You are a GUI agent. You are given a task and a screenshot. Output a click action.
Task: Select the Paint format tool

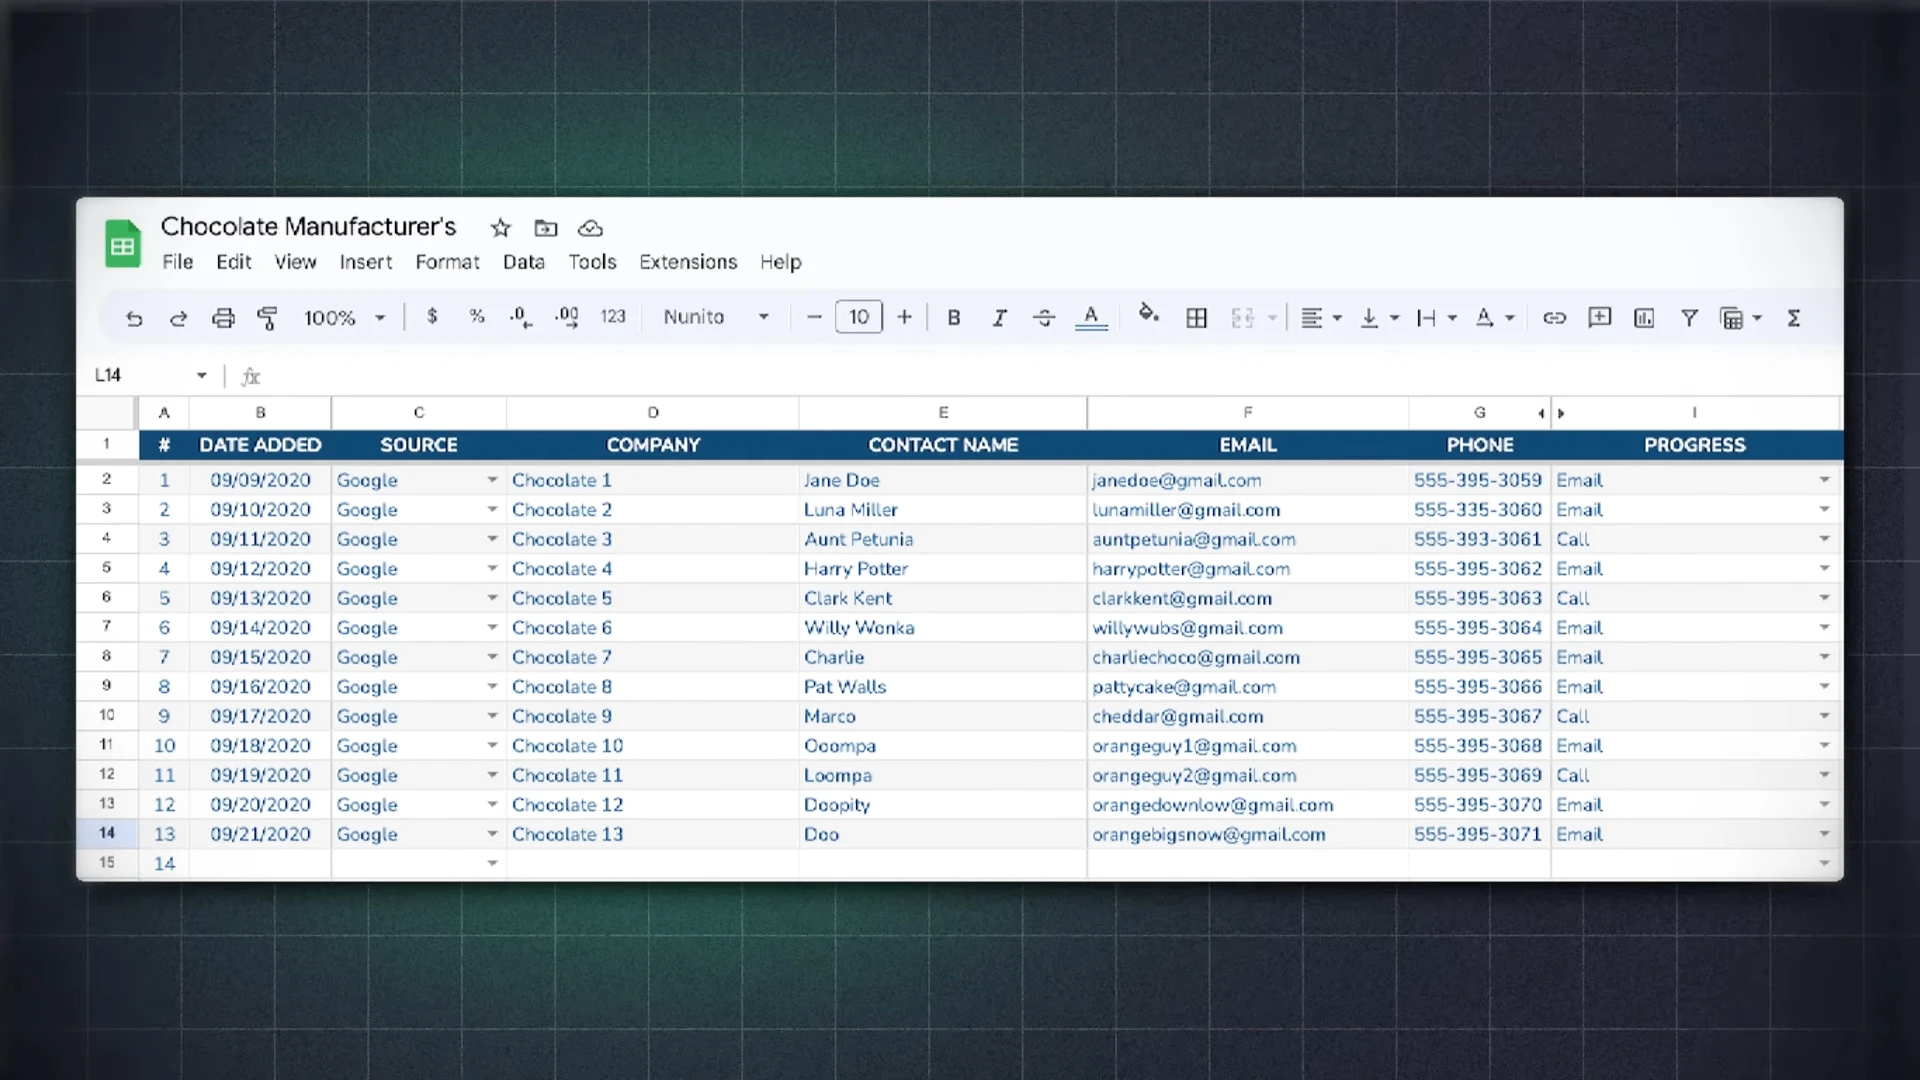[267, 318]
